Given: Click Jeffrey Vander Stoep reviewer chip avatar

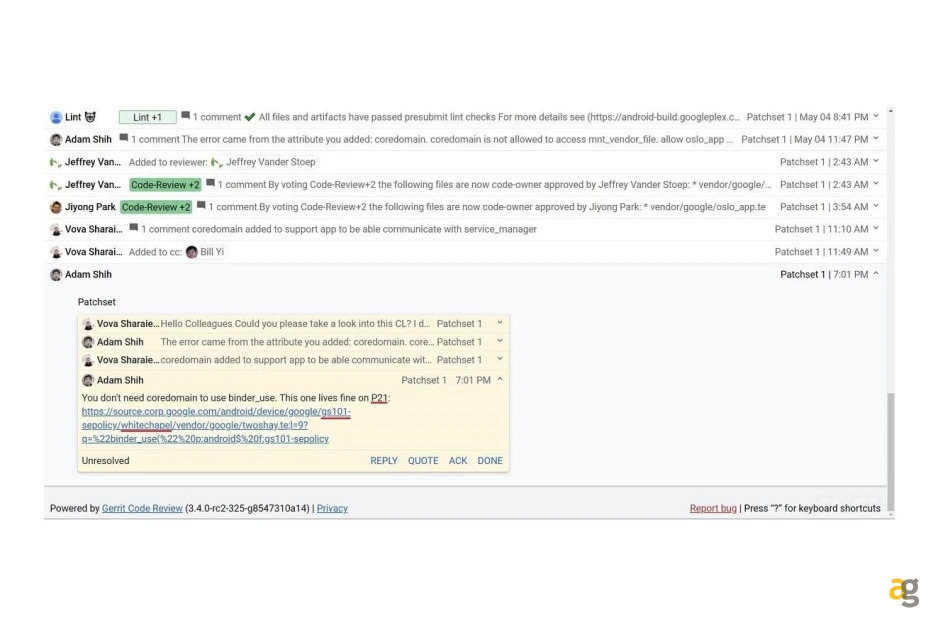Looking at the screenshot, I should pos(217,162).
